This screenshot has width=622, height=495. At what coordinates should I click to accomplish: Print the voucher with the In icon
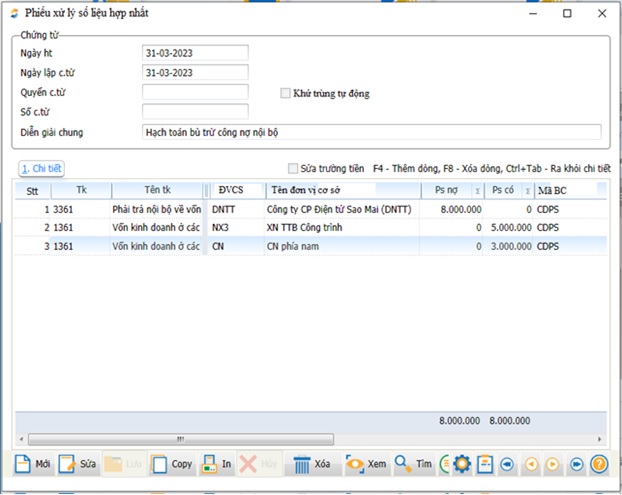pyautogui.click(x=210, y=464)
